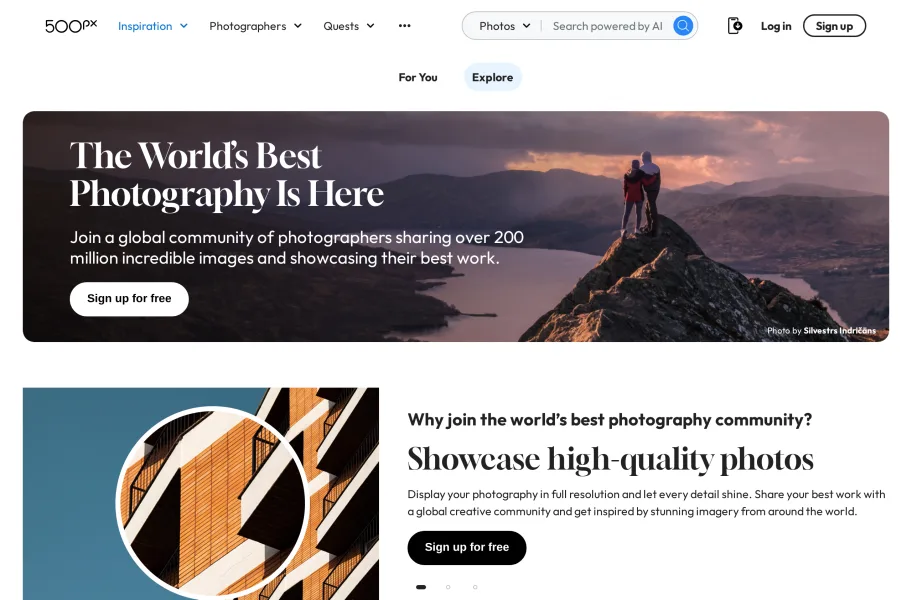
Task: Click the Log in link
Action: click(x=776, y=26)
